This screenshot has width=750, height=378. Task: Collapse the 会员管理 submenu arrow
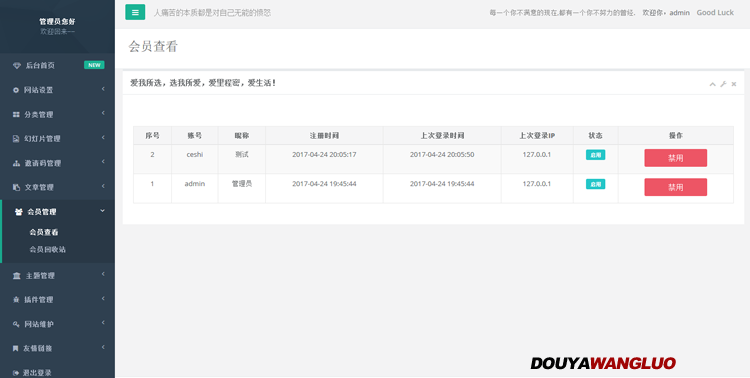102,211
